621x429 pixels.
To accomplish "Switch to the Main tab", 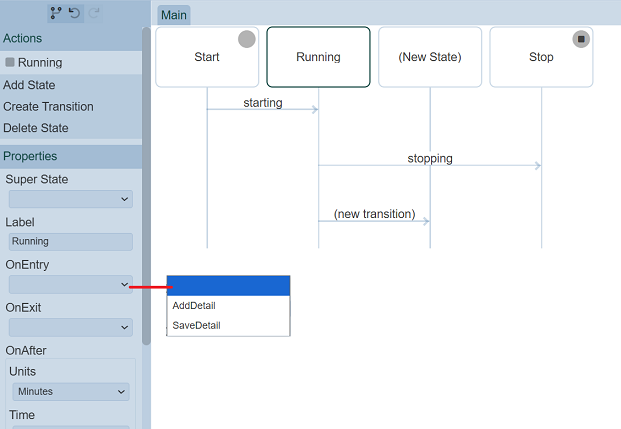I will pos(174,15).
